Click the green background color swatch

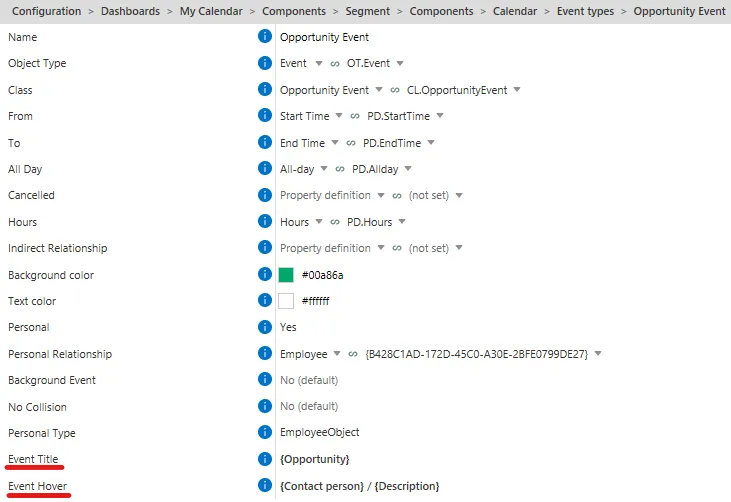(x=286, y=275)
